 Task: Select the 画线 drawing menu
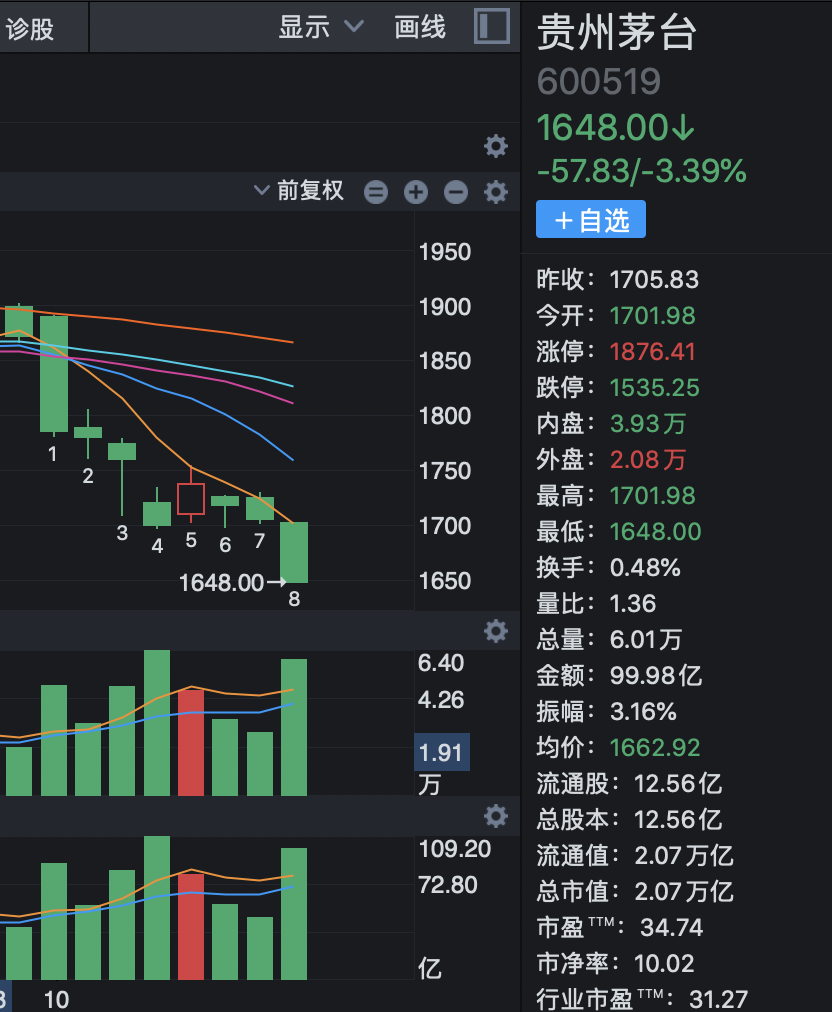[420, 28]
